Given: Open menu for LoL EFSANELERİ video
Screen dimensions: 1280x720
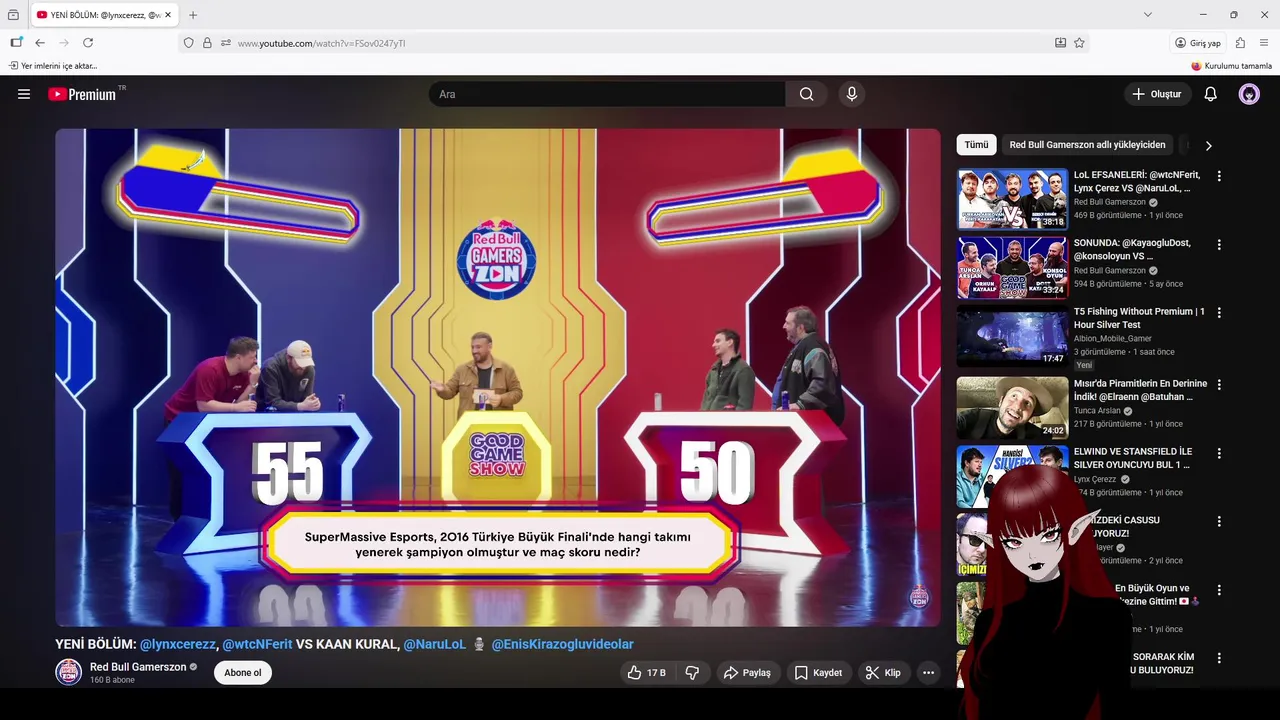Looking at the screenshot, I should [1218, 176].
